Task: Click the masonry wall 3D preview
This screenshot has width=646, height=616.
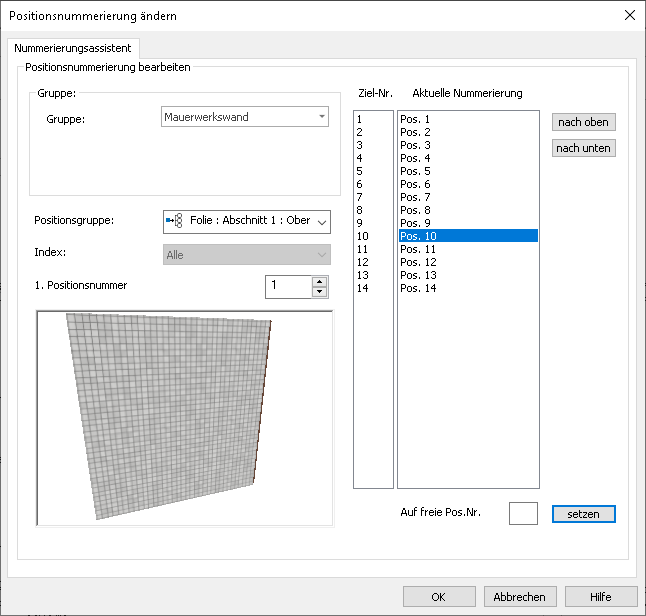Action: click(x=185, y=419)
